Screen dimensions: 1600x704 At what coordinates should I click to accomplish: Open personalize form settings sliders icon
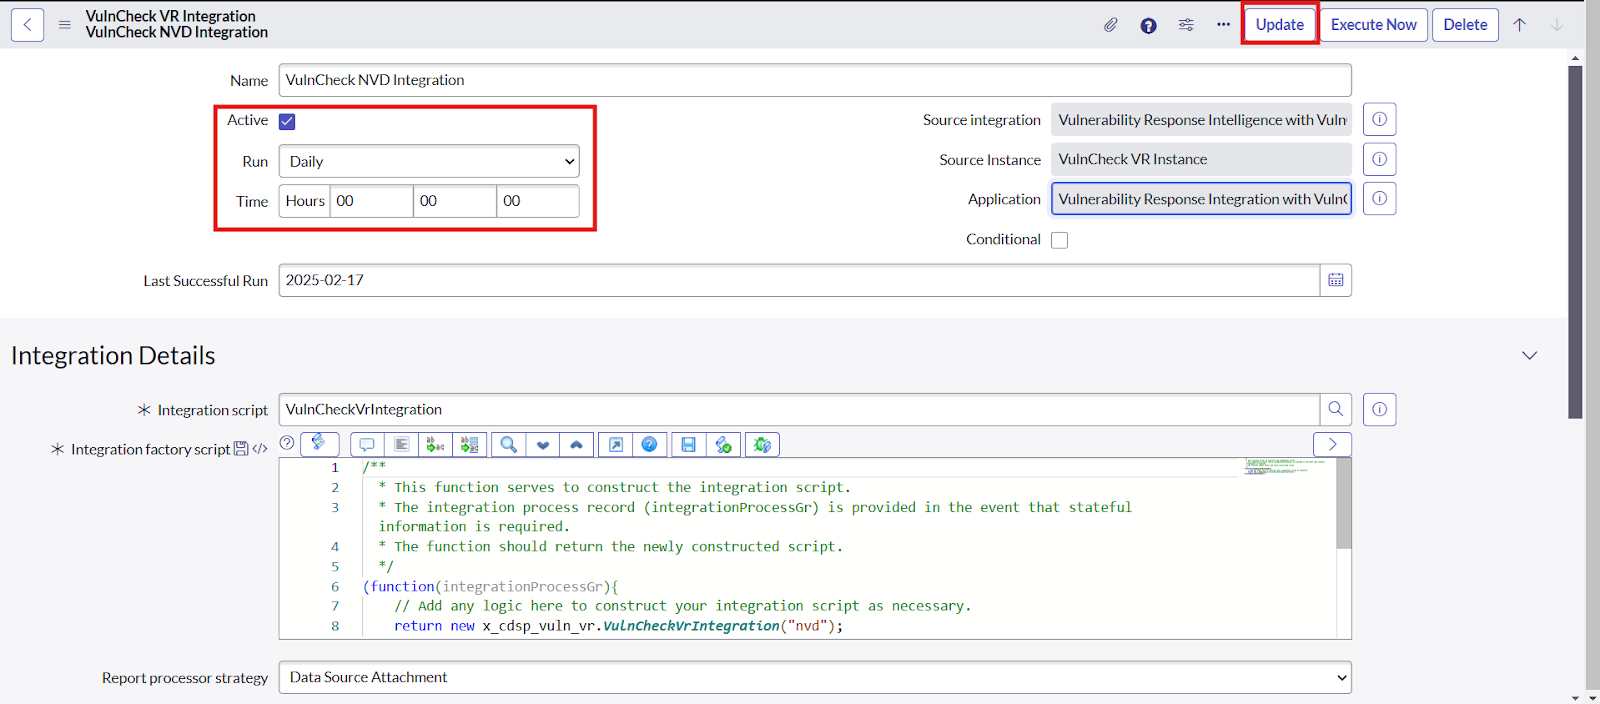point(1186,25)
